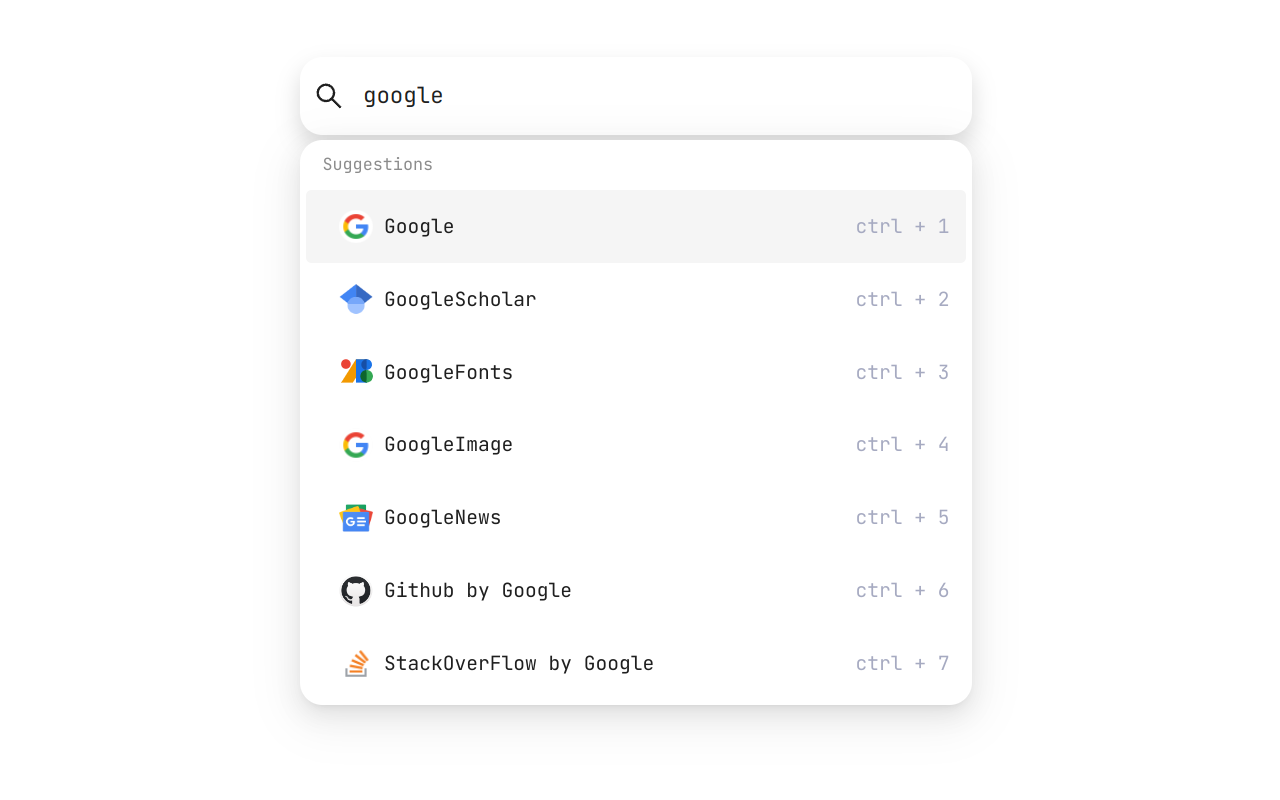Click the Google logo icon in first suggestion
Viewport: 1280px width, 800px height.
click(x=356, y=227)
